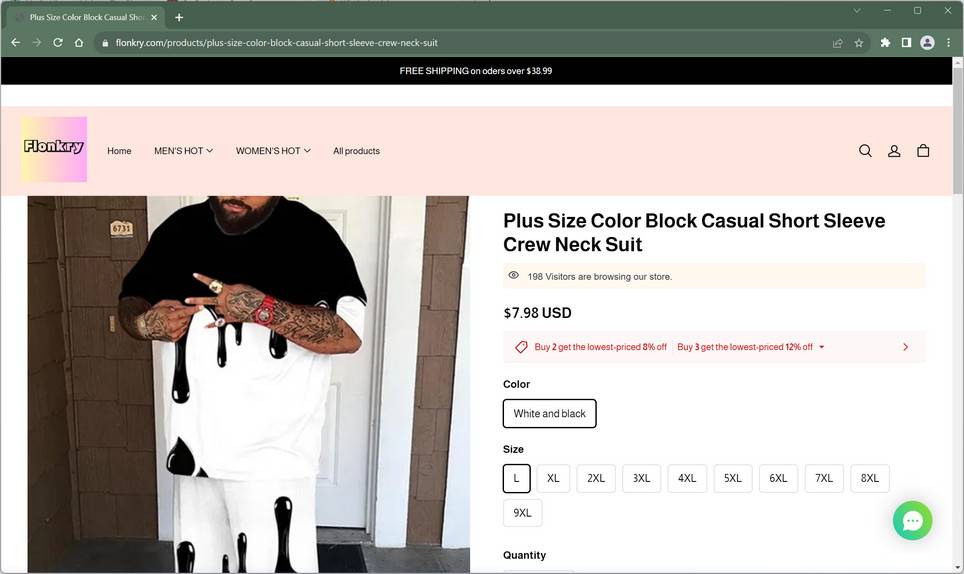Click the address bar URL
Viewport: 964px width, 574px height.
click(277, 43)
